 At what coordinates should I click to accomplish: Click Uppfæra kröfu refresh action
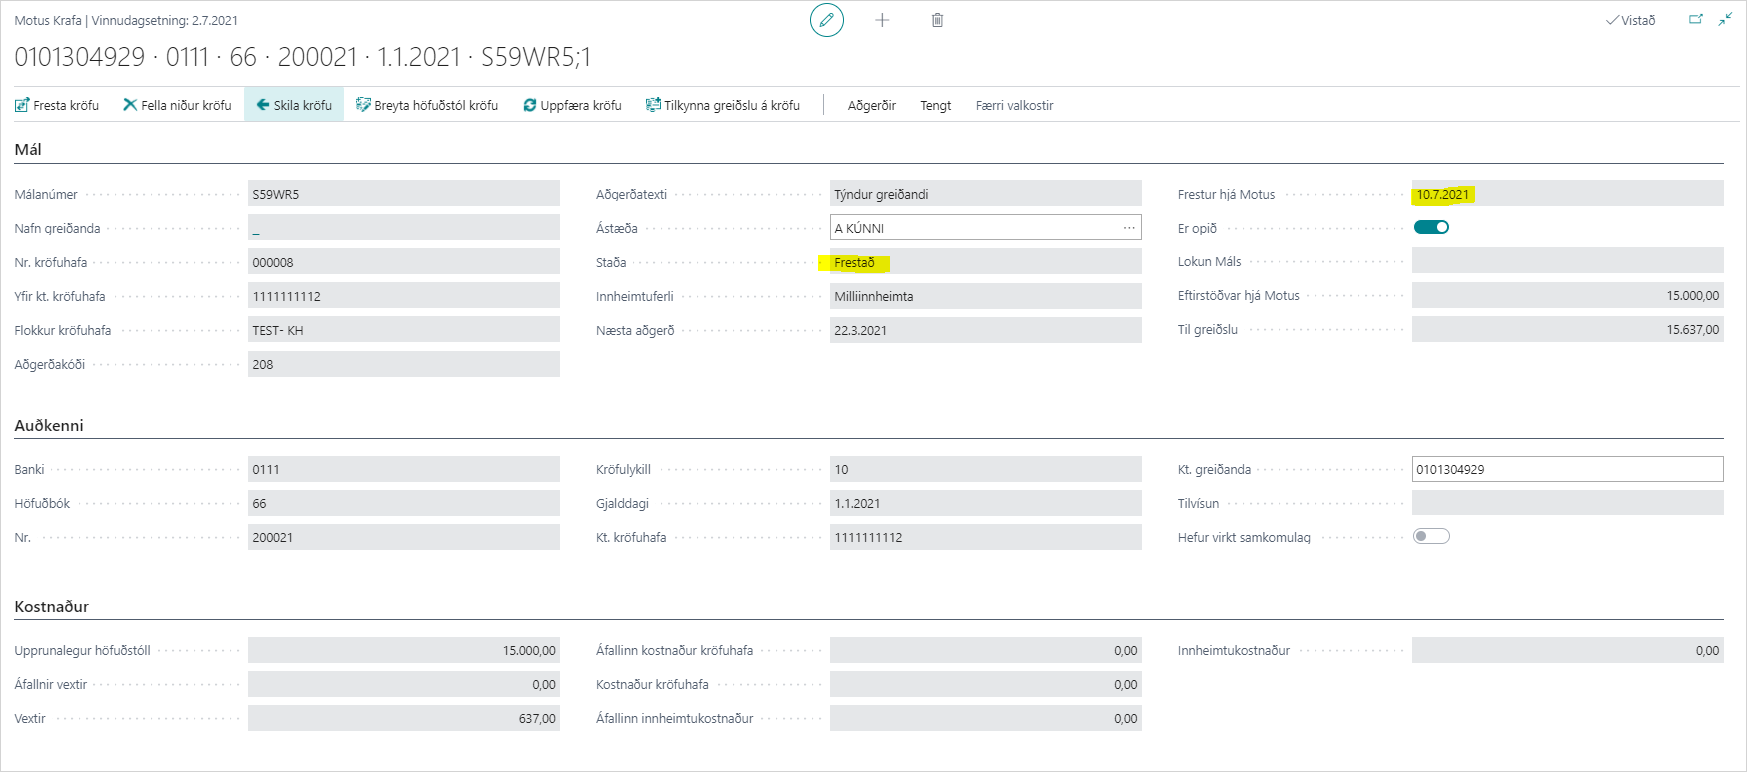coord(572,105)
